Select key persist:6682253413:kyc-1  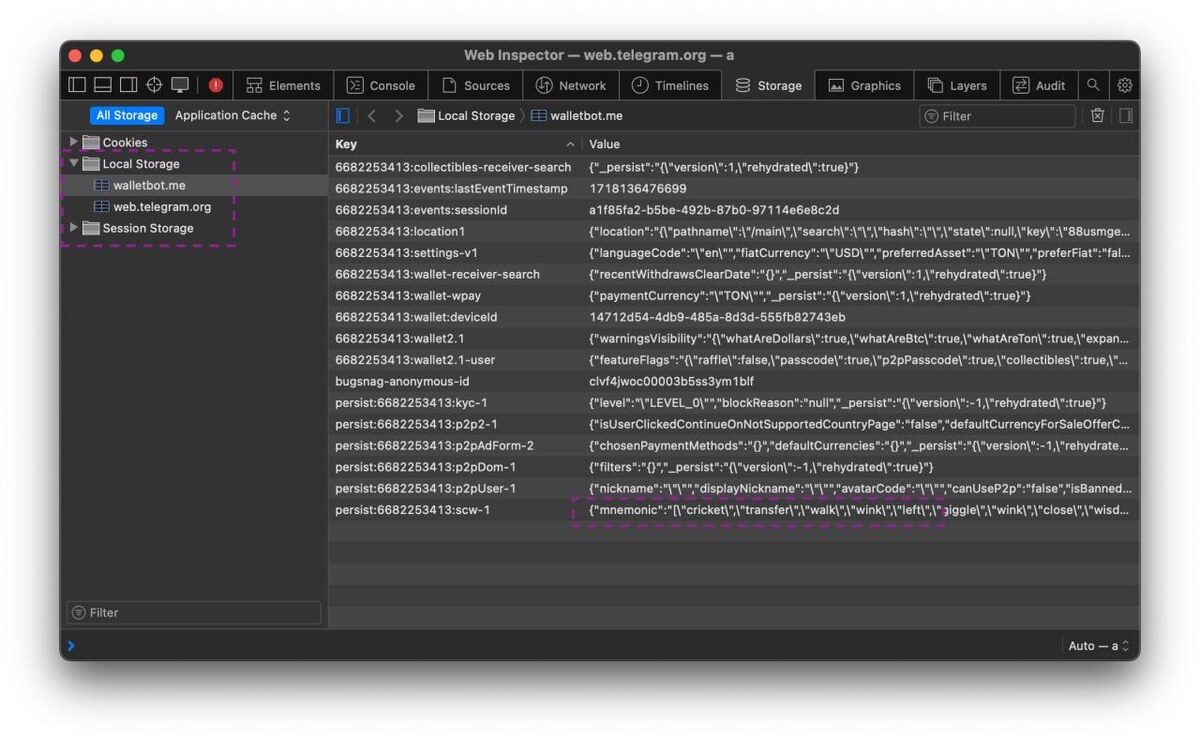pyautogui.click(x=411, y=403)
